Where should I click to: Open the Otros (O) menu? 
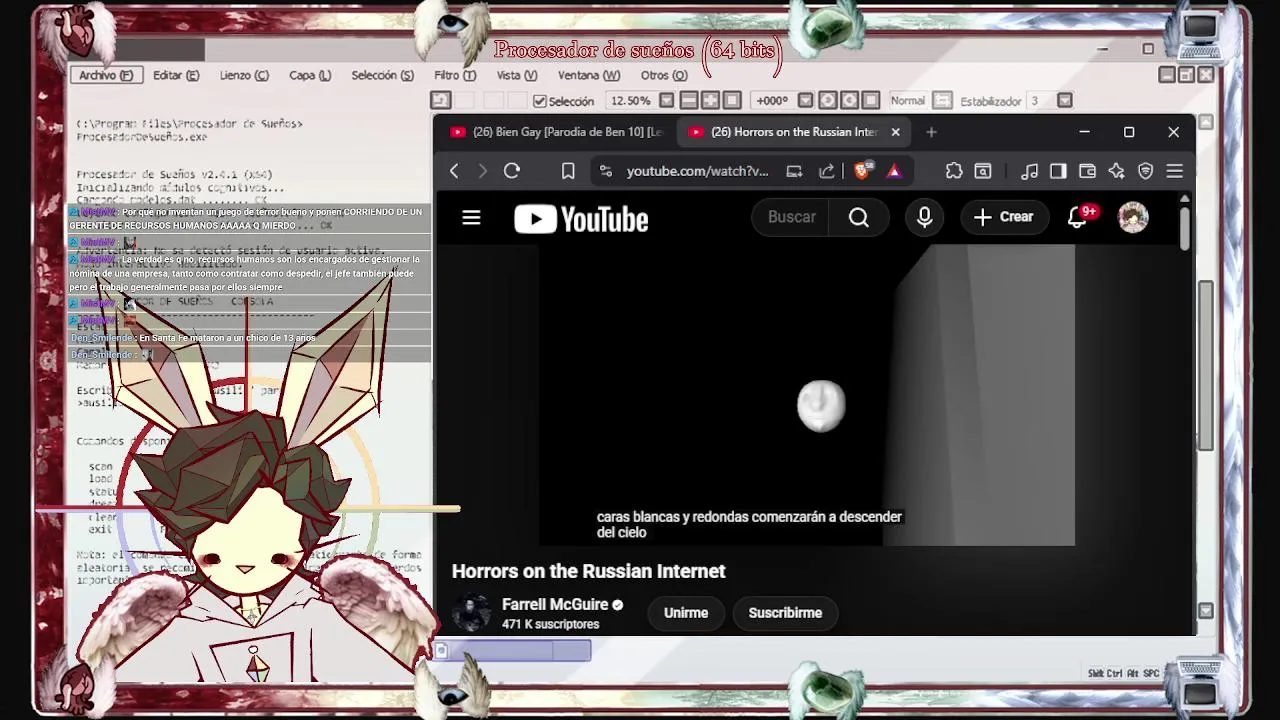[664, 75]
